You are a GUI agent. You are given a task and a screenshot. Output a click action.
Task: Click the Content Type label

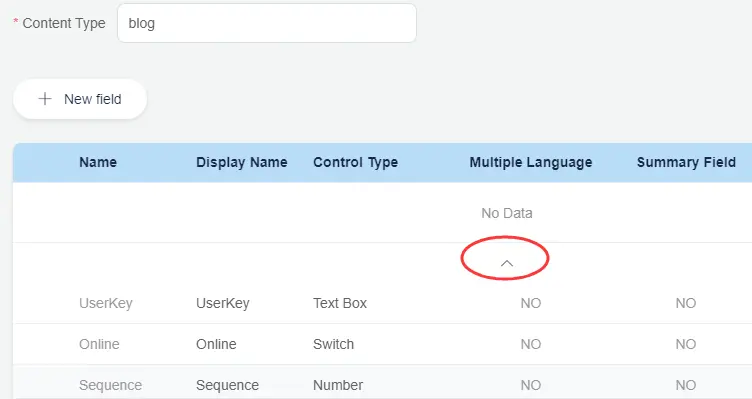64,23
